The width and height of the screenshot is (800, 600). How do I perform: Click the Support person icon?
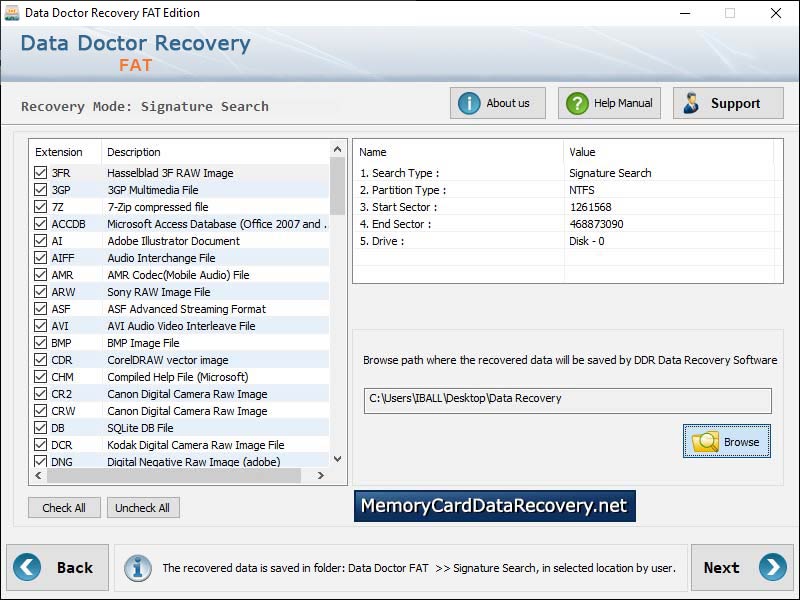pos(690,102)
